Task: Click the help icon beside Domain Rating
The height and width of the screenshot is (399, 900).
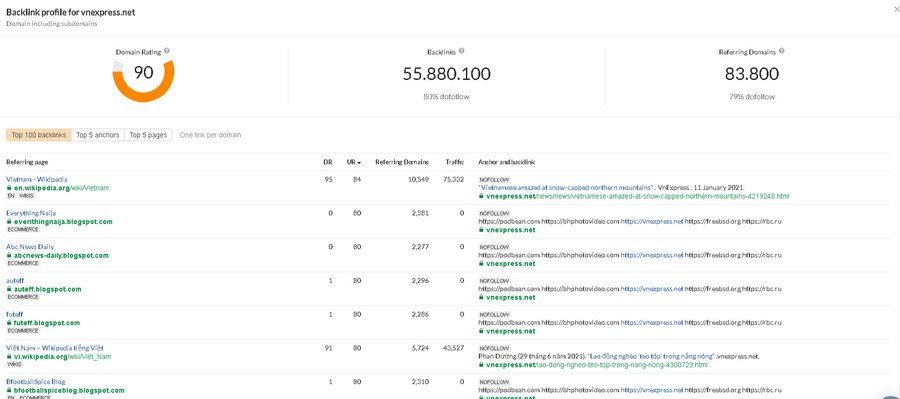Action: coord(167,51)
